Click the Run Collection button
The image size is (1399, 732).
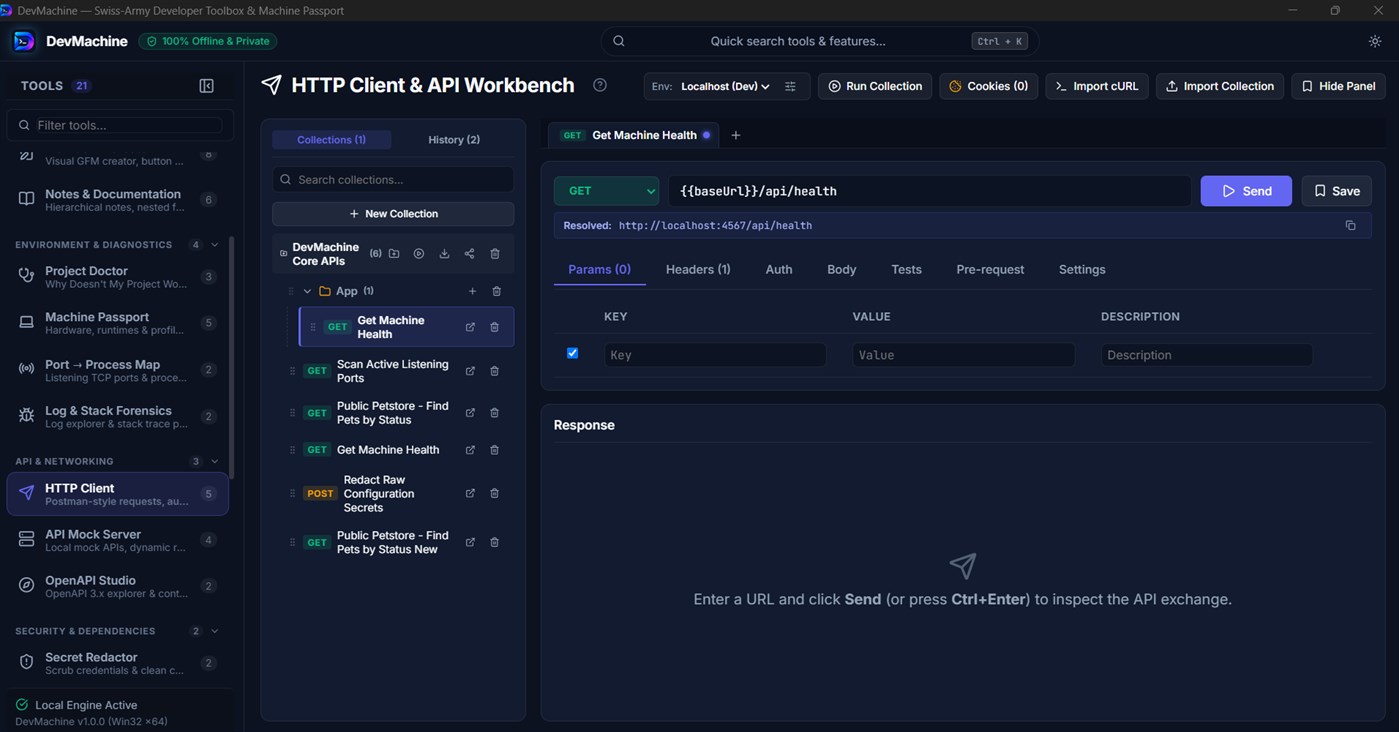(875, 86)
